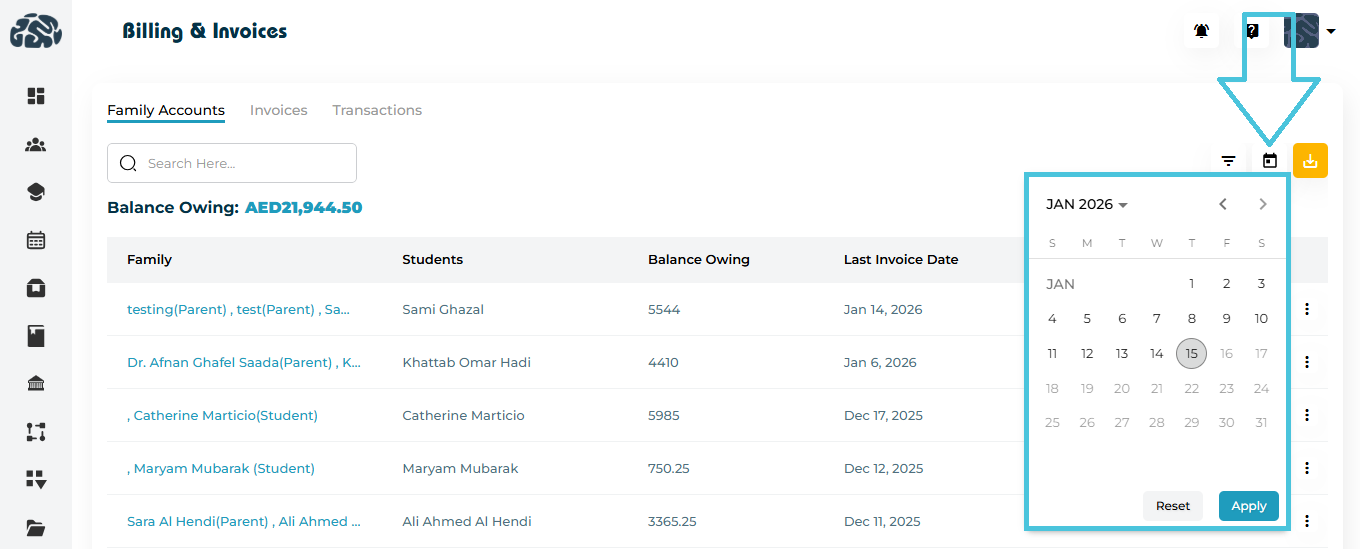The image size is (1360, 549).
Task: Expand the JAN 2026 month dropdown
Action: click(1087, 204)
